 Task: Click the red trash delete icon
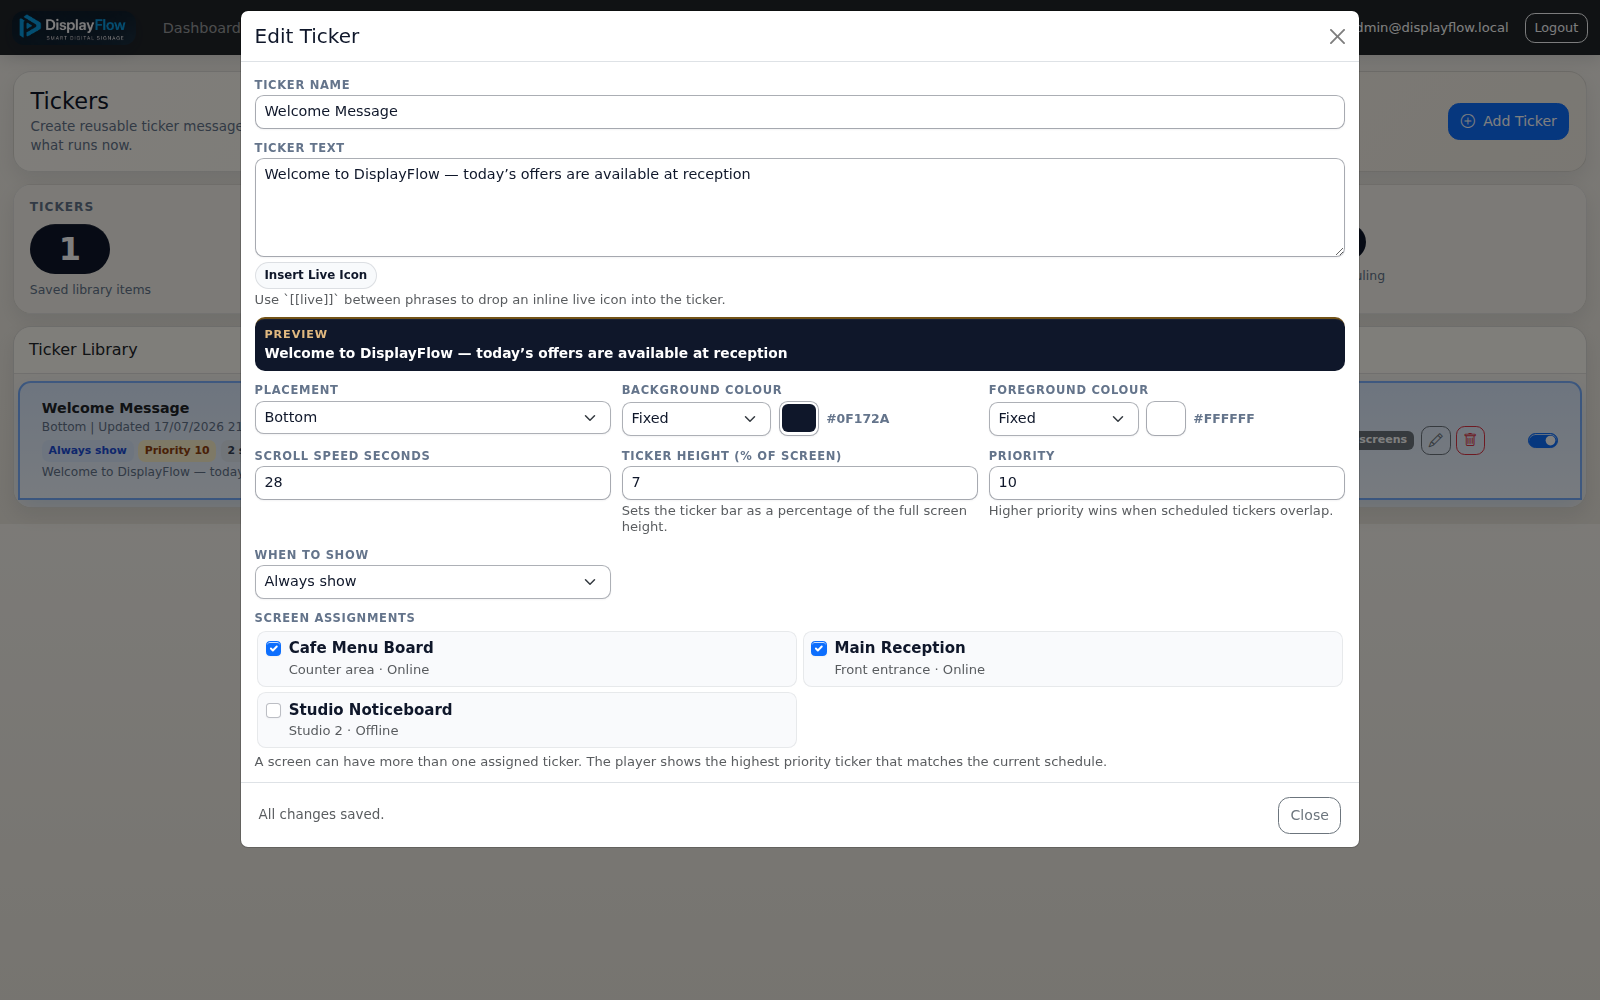click(x=1470, y=440)
